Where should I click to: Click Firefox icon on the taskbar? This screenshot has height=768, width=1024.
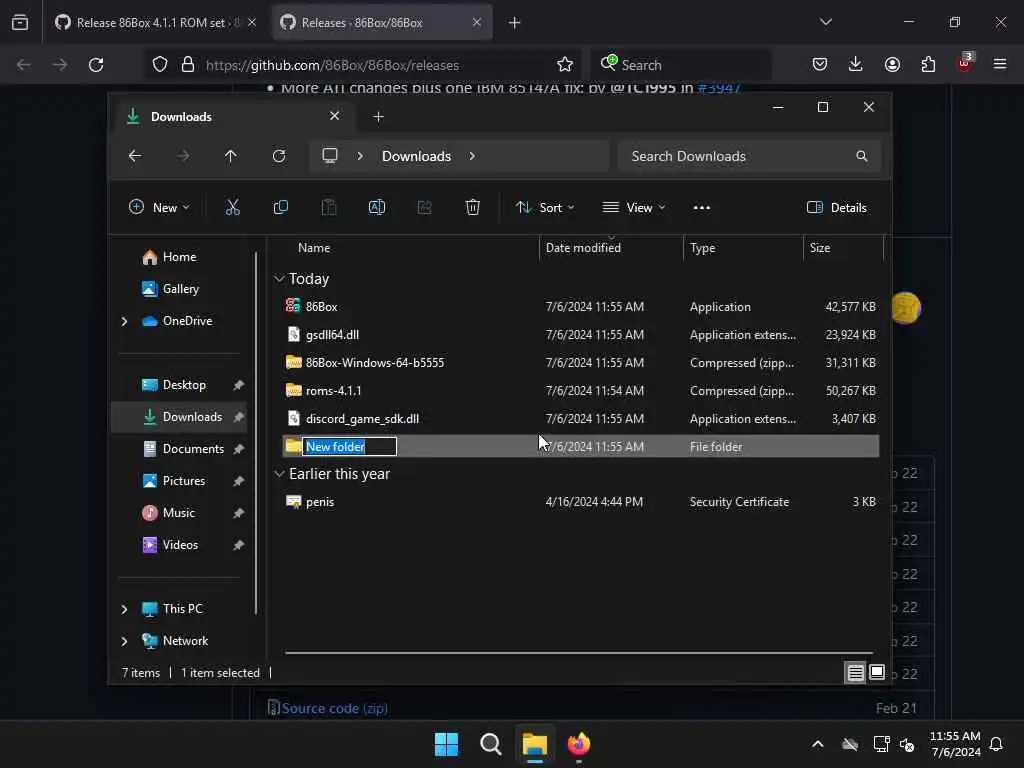tap(579, 744)
